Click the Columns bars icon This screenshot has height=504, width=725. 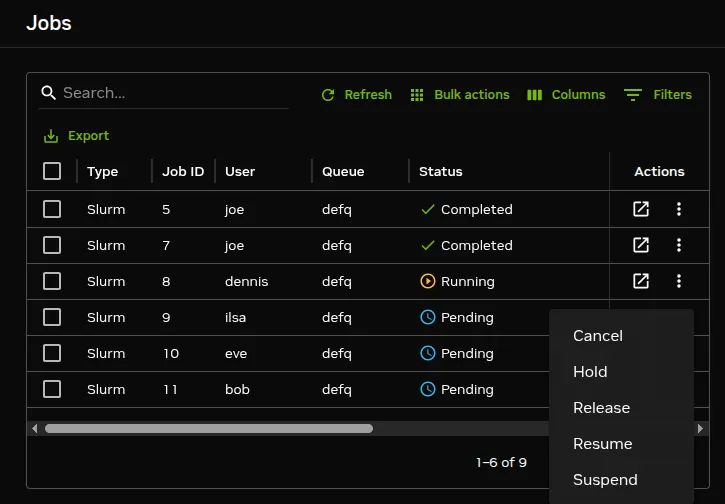click(x=535, y=95)
